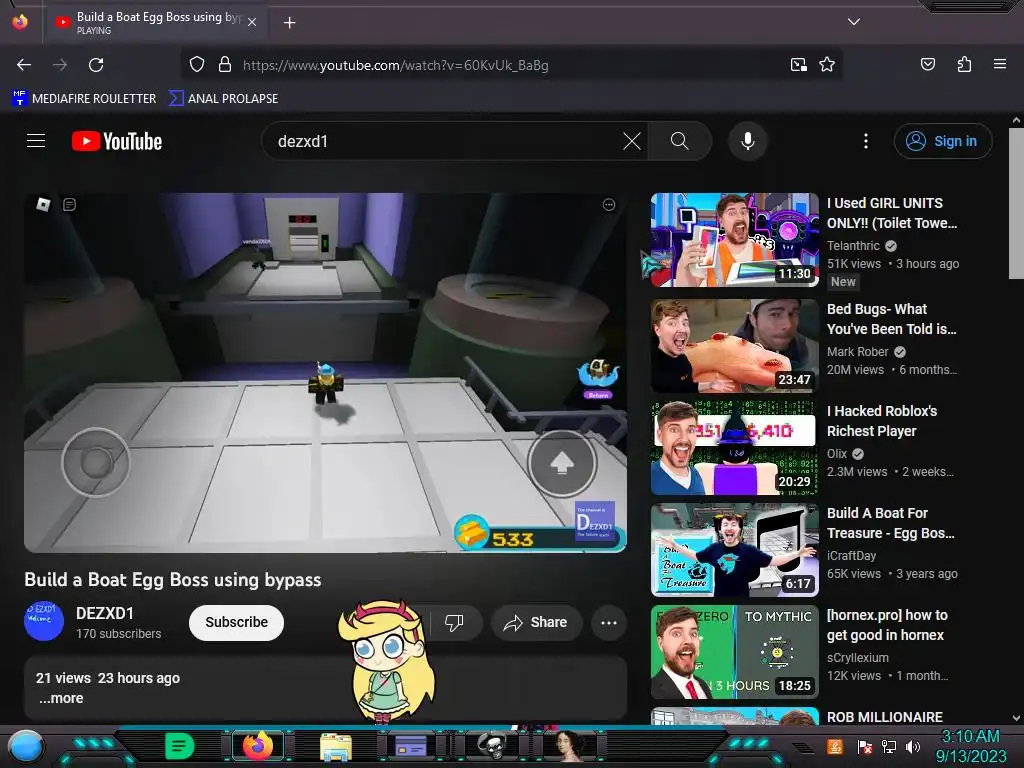1024x768 pixels.
Task: Go back using browser back arrow
Action: pos(24,65)
